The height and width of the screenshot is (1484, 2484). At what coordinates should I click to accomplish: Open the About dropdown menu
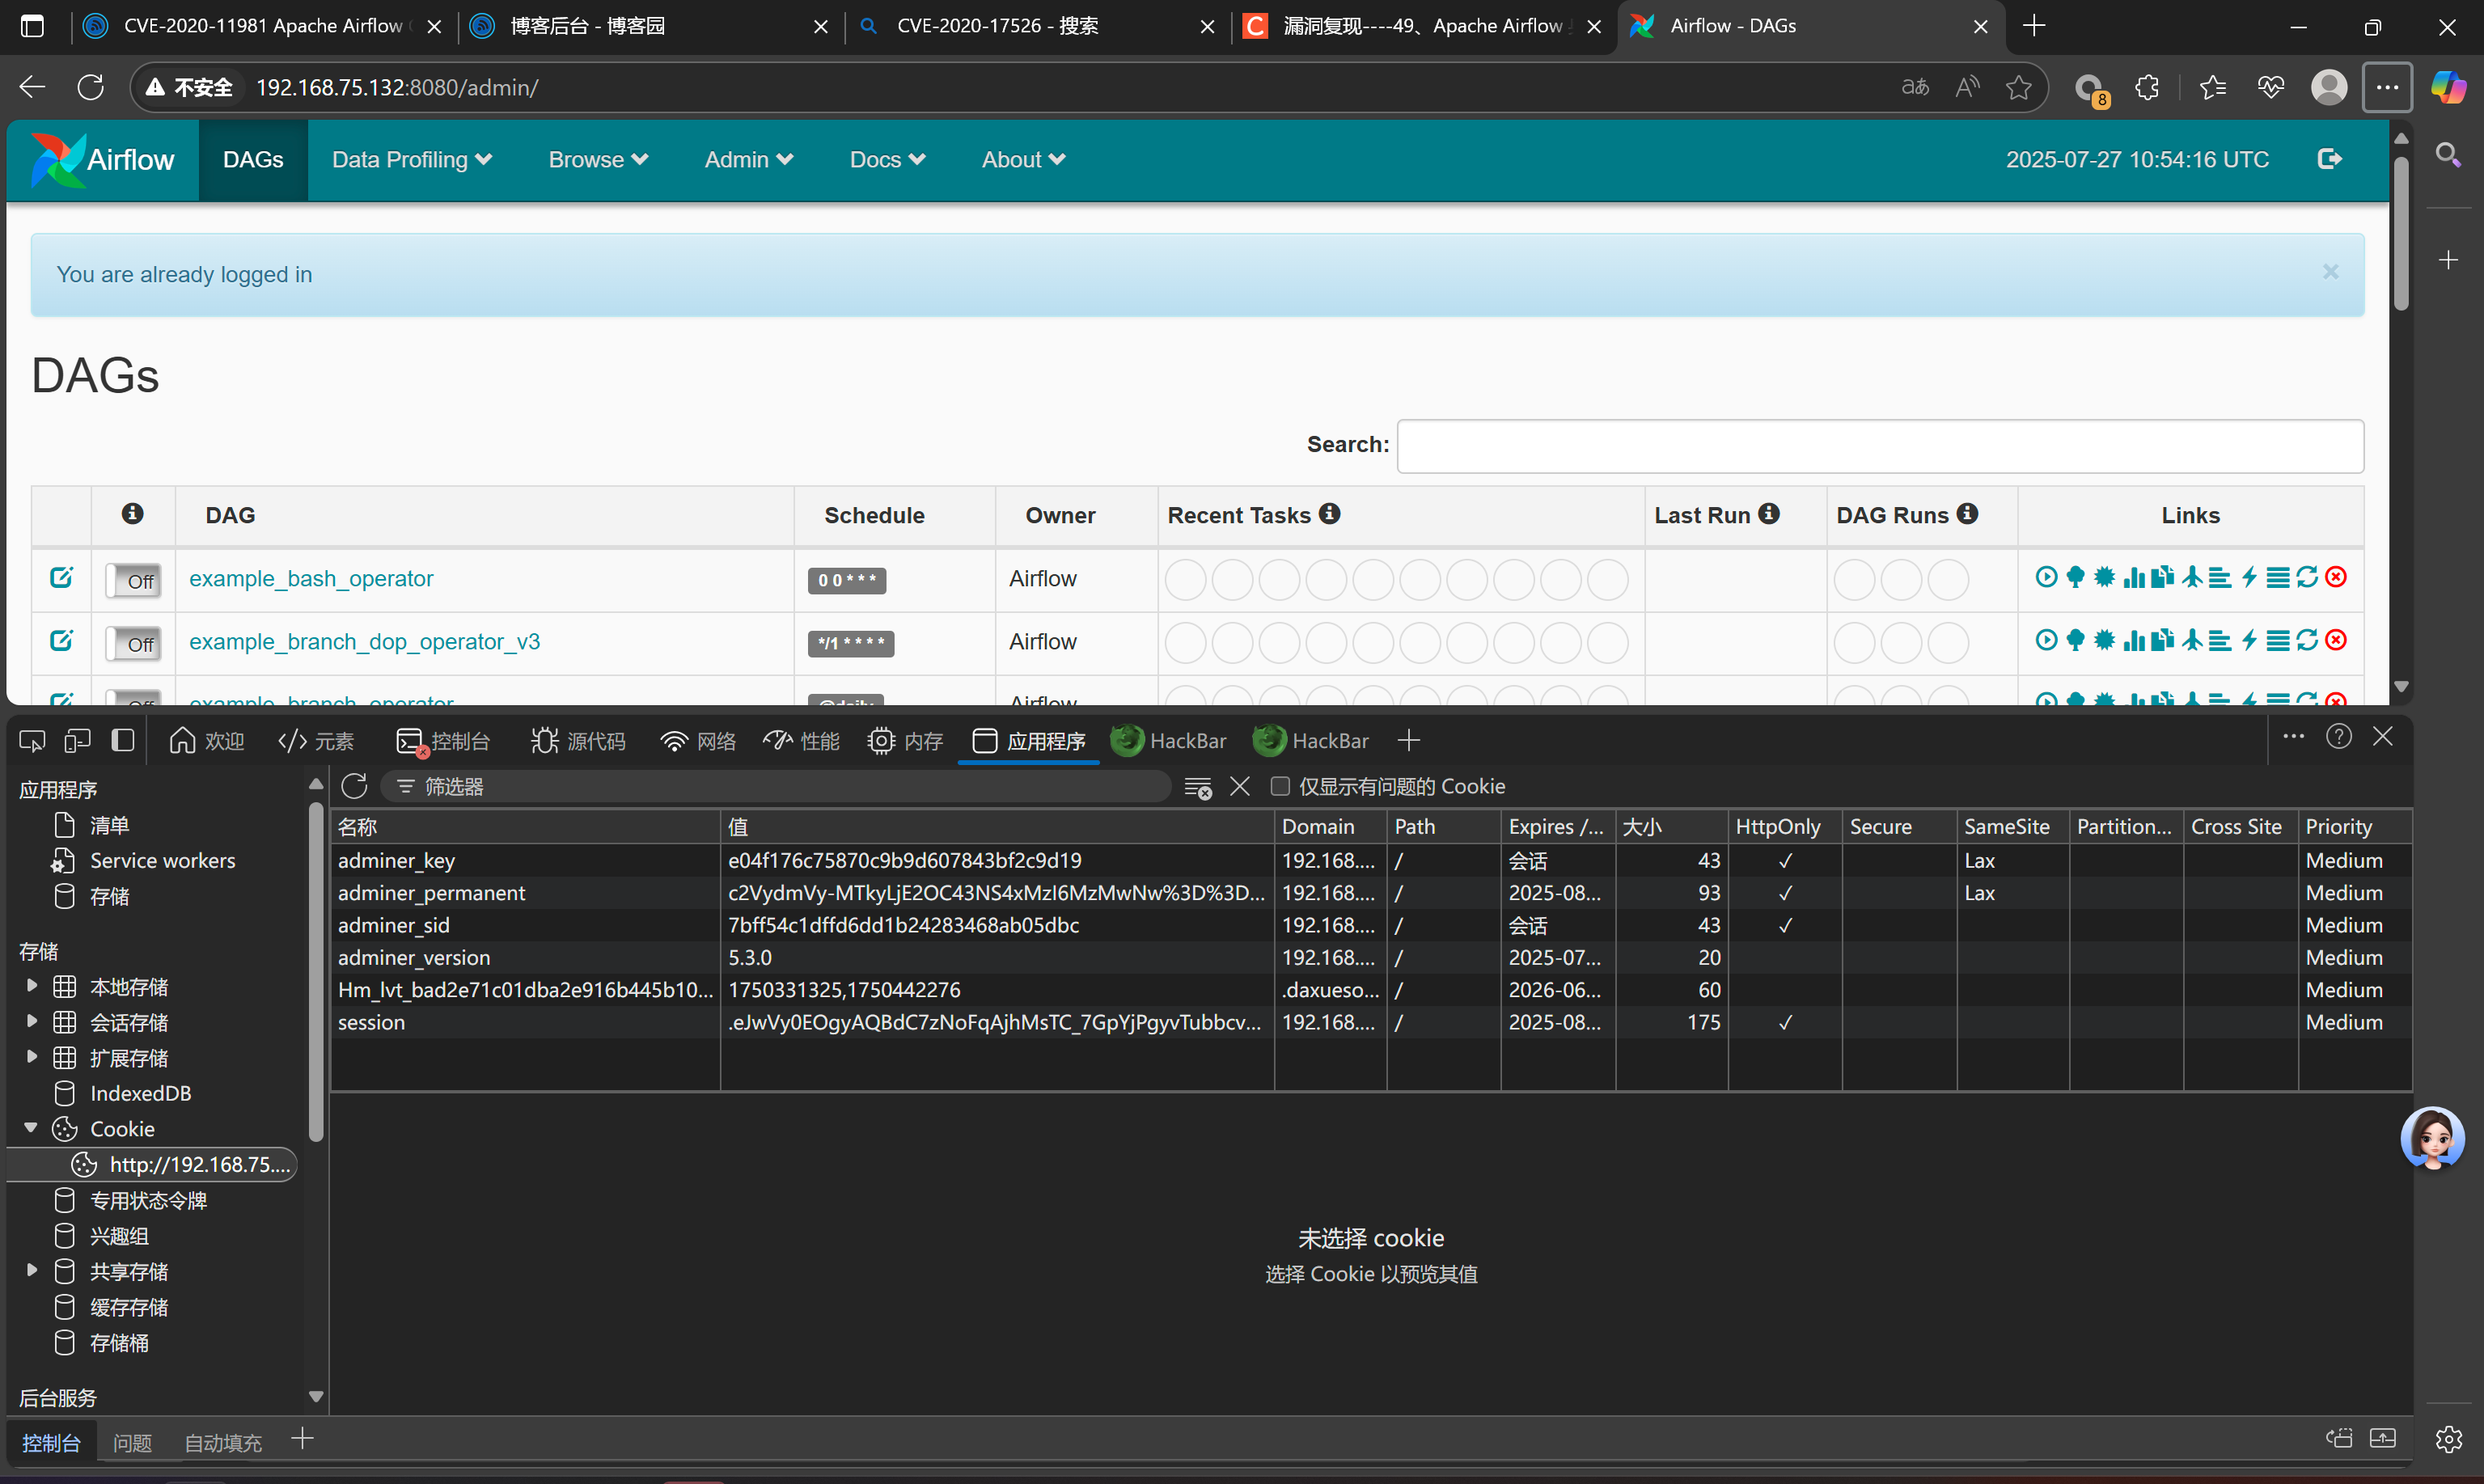click(1023, 160)
